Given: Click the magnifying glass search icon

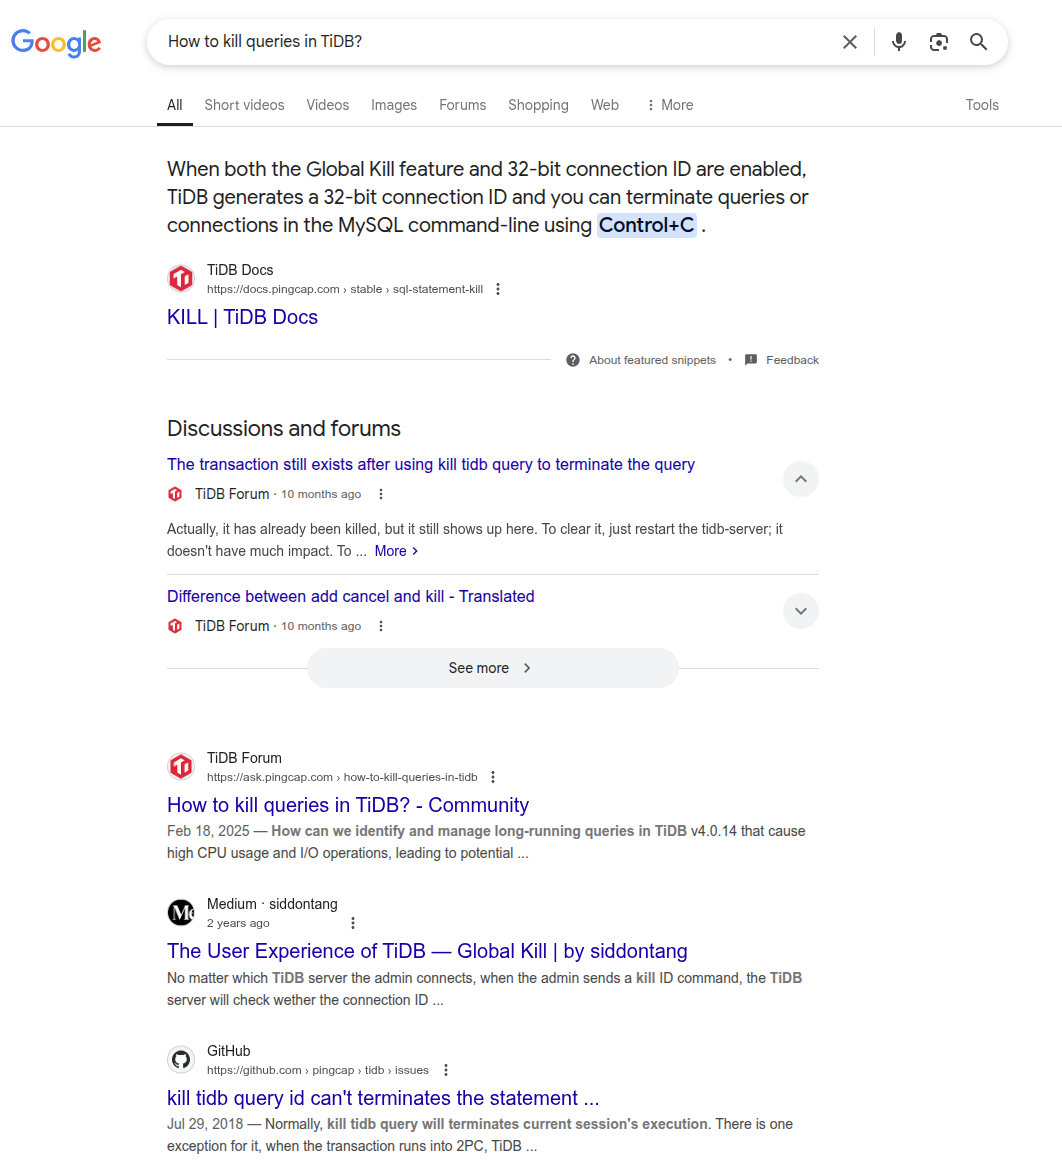Looking at the screenshot, I should [x=979, y=42].
